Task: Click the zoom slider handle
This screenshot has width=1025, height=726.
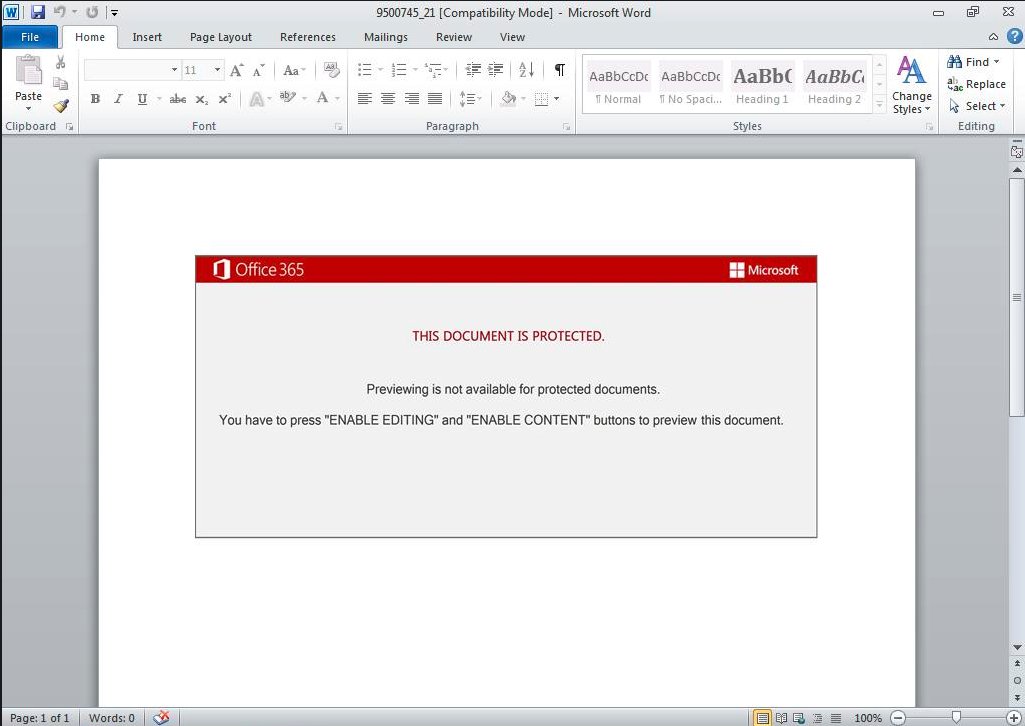Action: [x=956, y=718]
